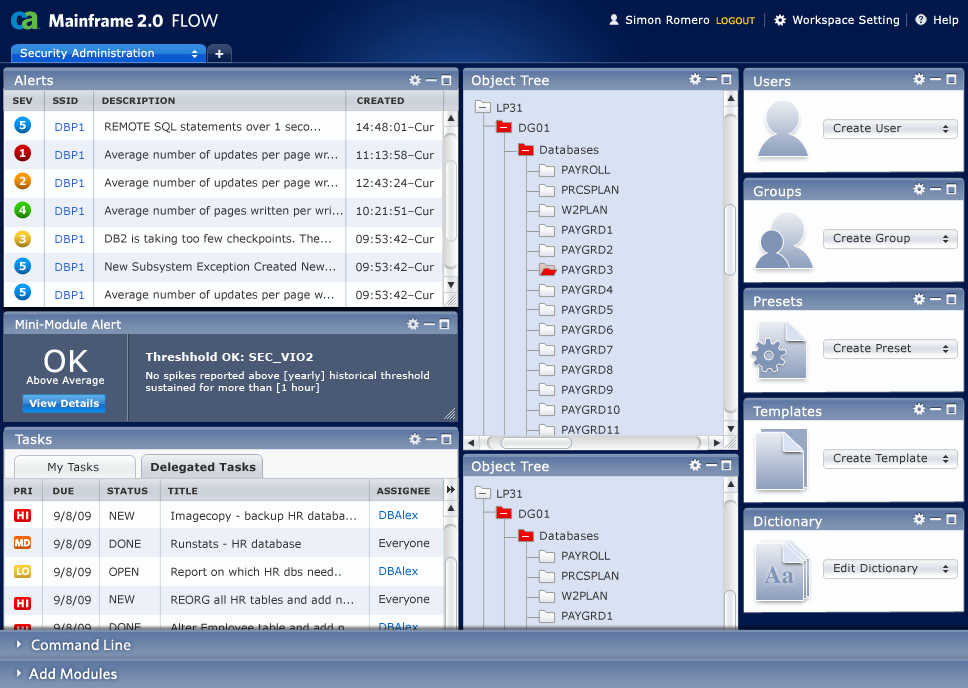Click the Groups two-person icon

tap(783, 240)
